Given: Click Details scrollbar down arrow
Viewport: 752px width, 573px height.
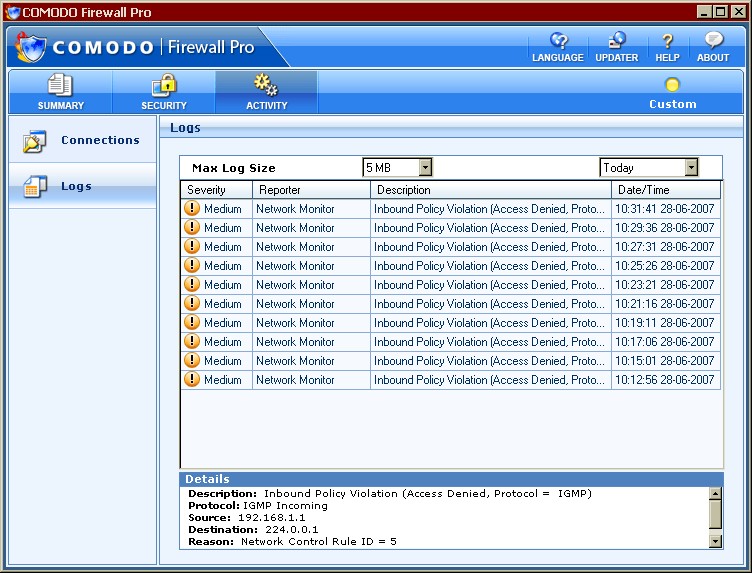Looking at the screenshot, I should coord(715,542).
